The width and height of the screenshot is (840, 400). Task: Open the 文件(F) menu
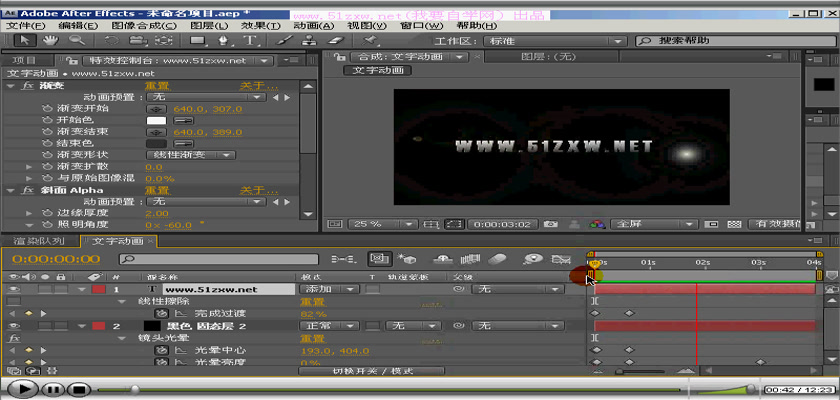[26, 26]
